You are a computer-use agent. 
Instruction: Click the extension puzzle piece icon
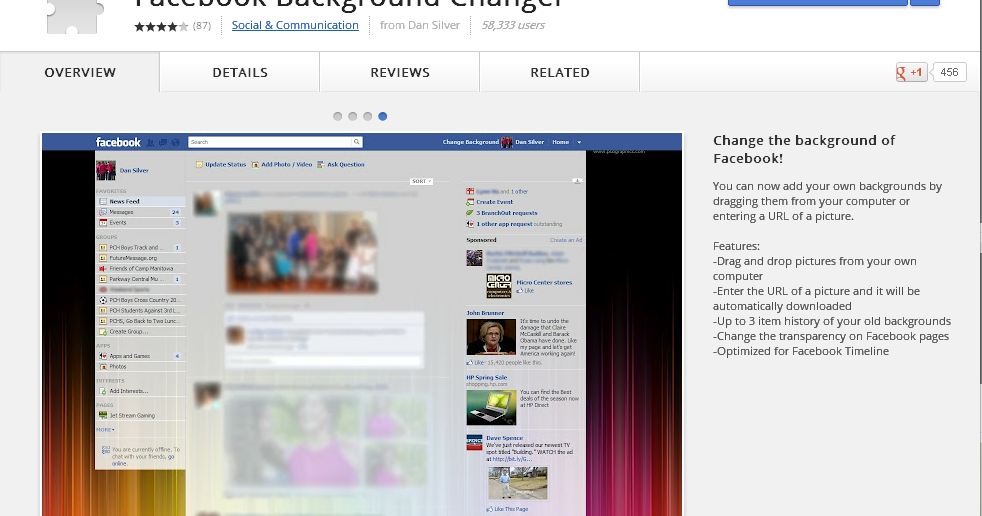[73, 16]
